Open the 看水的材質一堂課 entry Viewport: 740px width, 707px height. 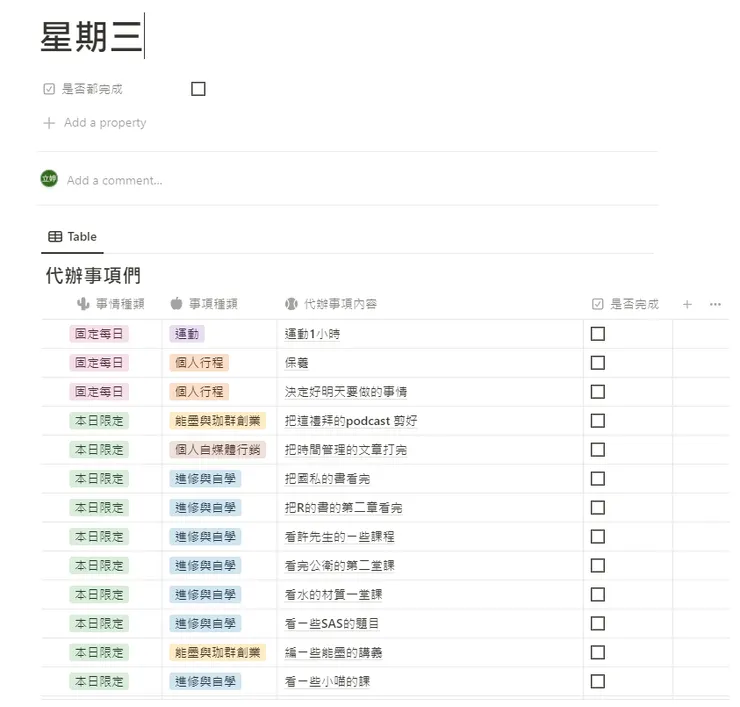(333, 595)
